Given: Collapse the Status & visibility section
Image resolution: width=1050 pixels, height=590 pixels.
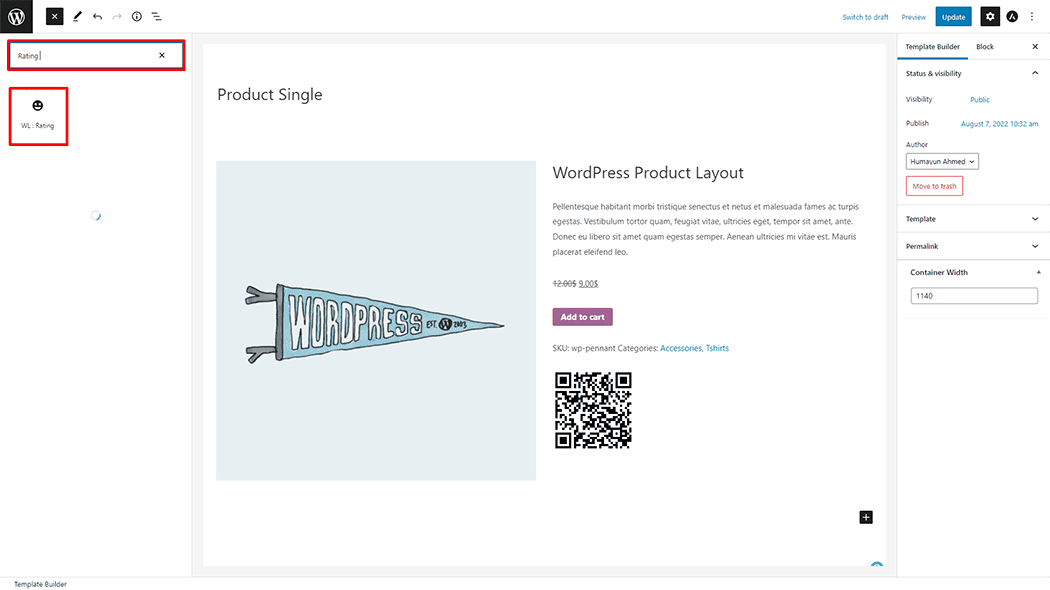Looking at the screenshot, I should click(1034, 73).
